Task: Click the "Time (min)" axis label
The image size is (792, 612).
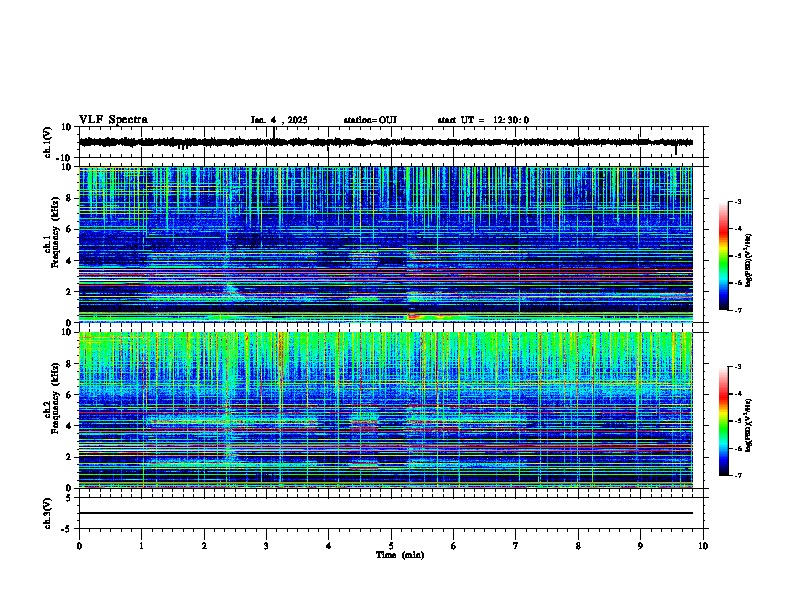Action: (400, 555)
